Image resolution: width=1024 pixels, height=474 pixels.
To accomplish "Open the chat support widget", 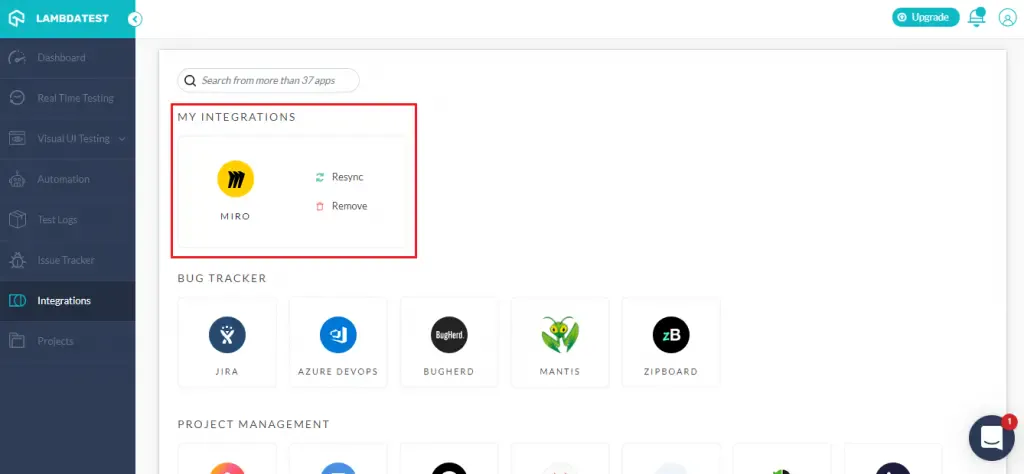I will coord(991,437).
